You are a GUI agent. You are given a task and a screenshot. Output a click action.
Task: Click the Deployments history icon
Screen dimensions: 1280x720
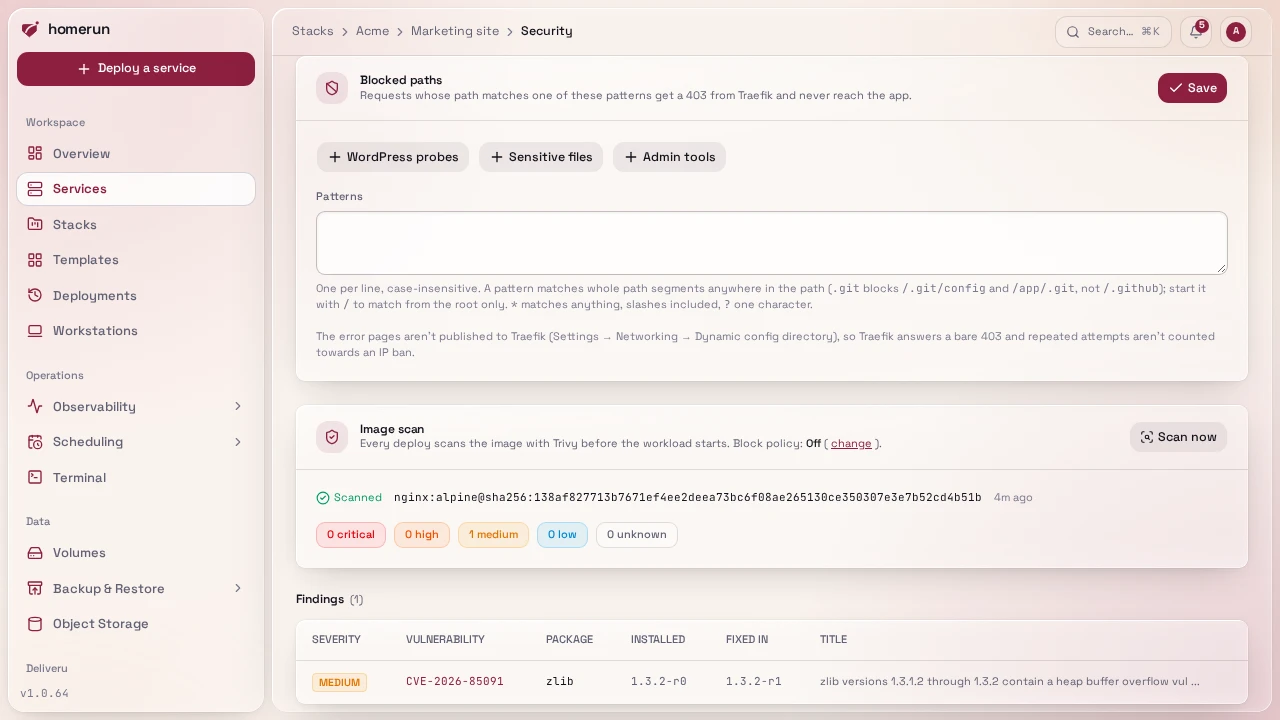click(x=35, y=296)
